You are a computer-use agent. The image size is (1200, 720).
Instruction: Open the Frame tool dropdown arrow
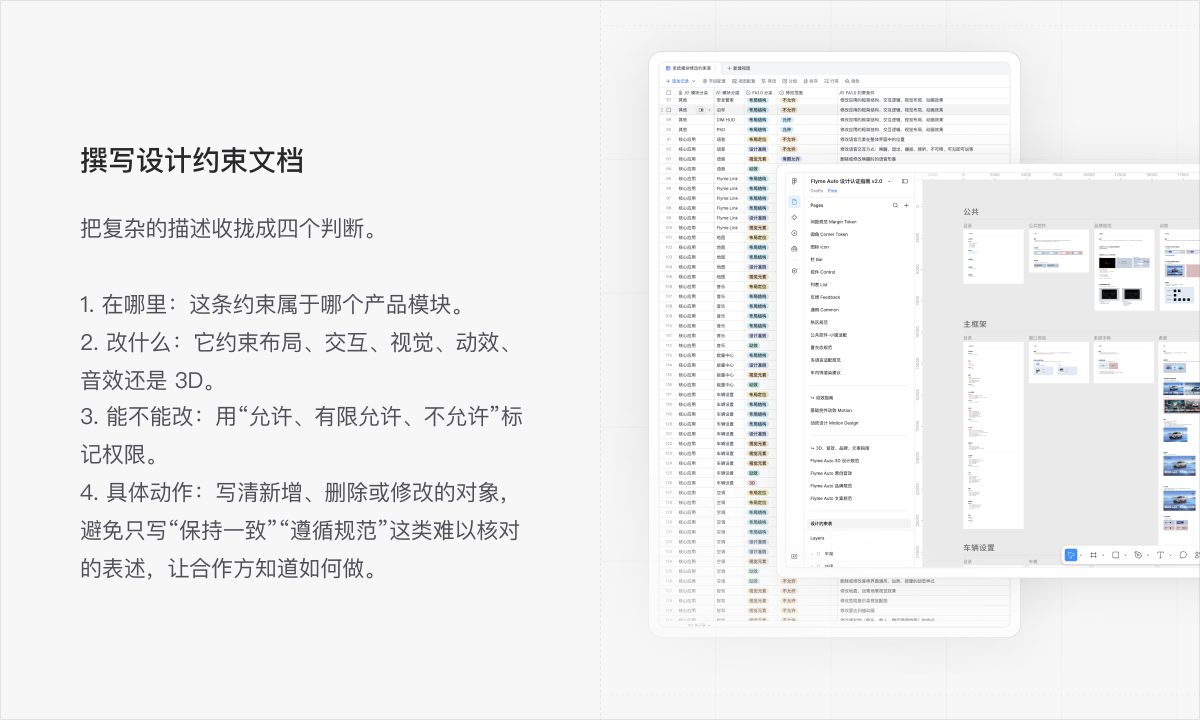[1103, 555]
